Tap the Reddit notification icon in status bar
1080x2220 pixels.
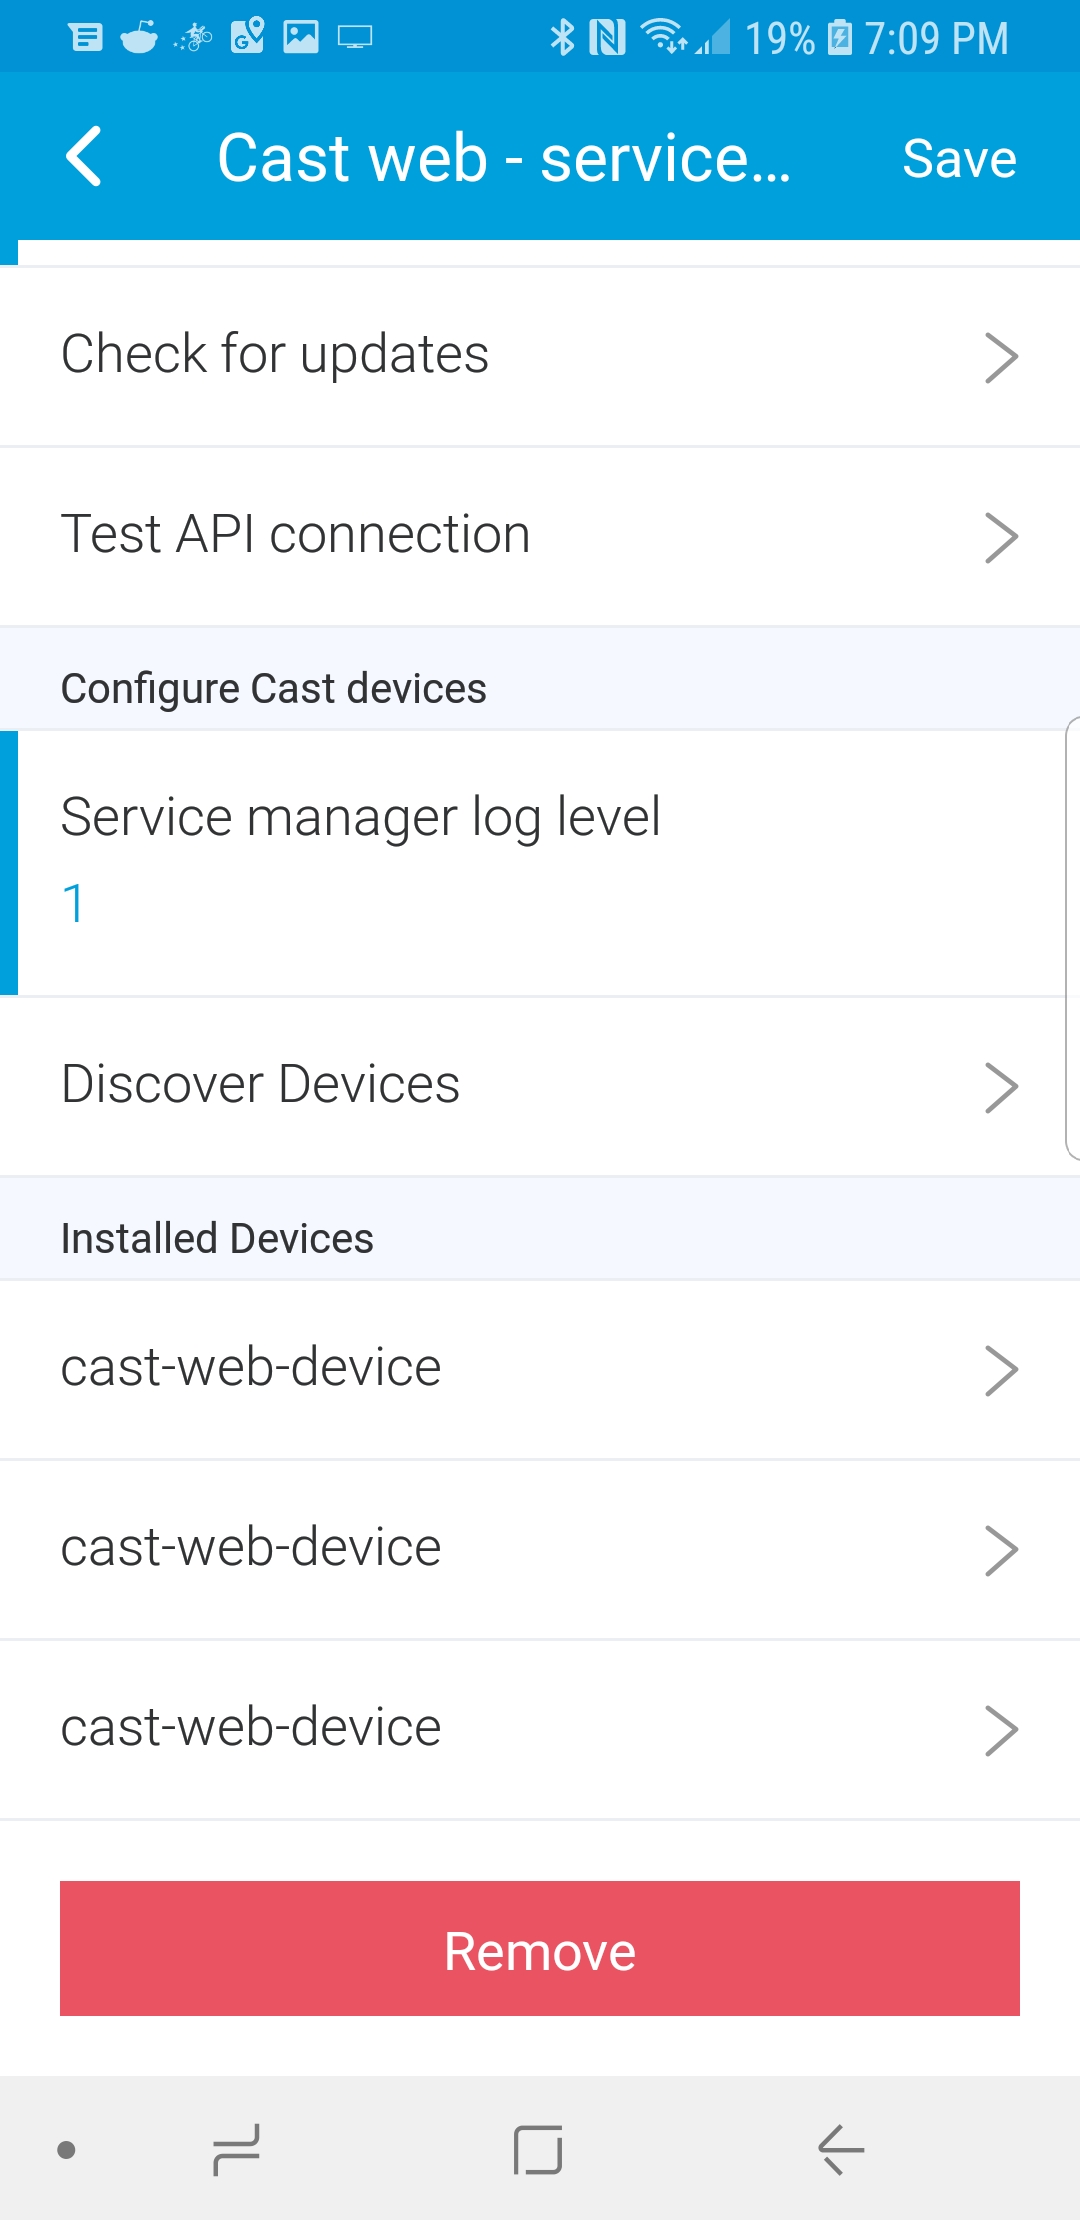(x=139, y=38)
